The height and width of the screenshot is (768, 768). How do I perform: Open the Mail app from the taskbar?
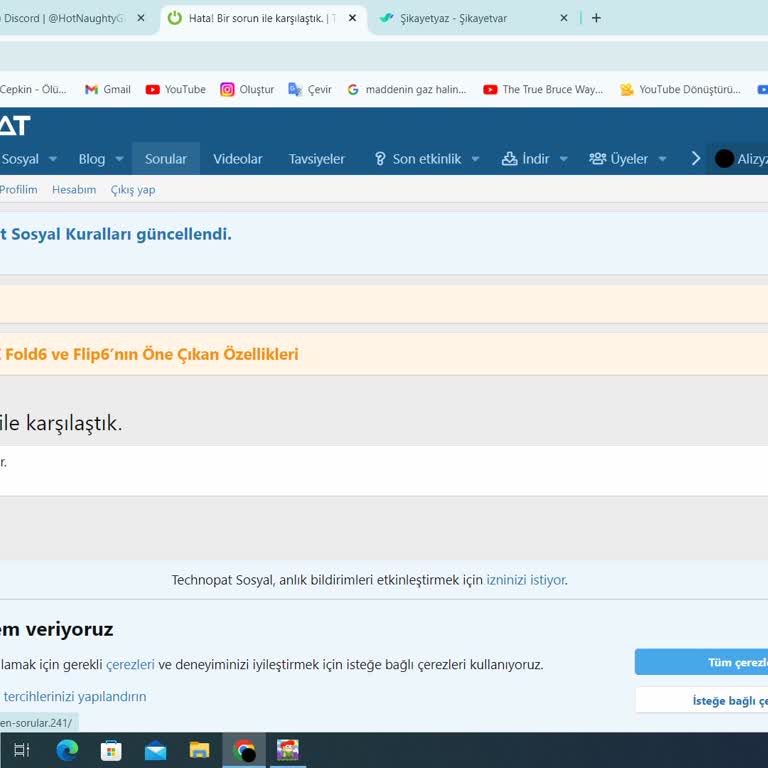click(x=155, y=750)
